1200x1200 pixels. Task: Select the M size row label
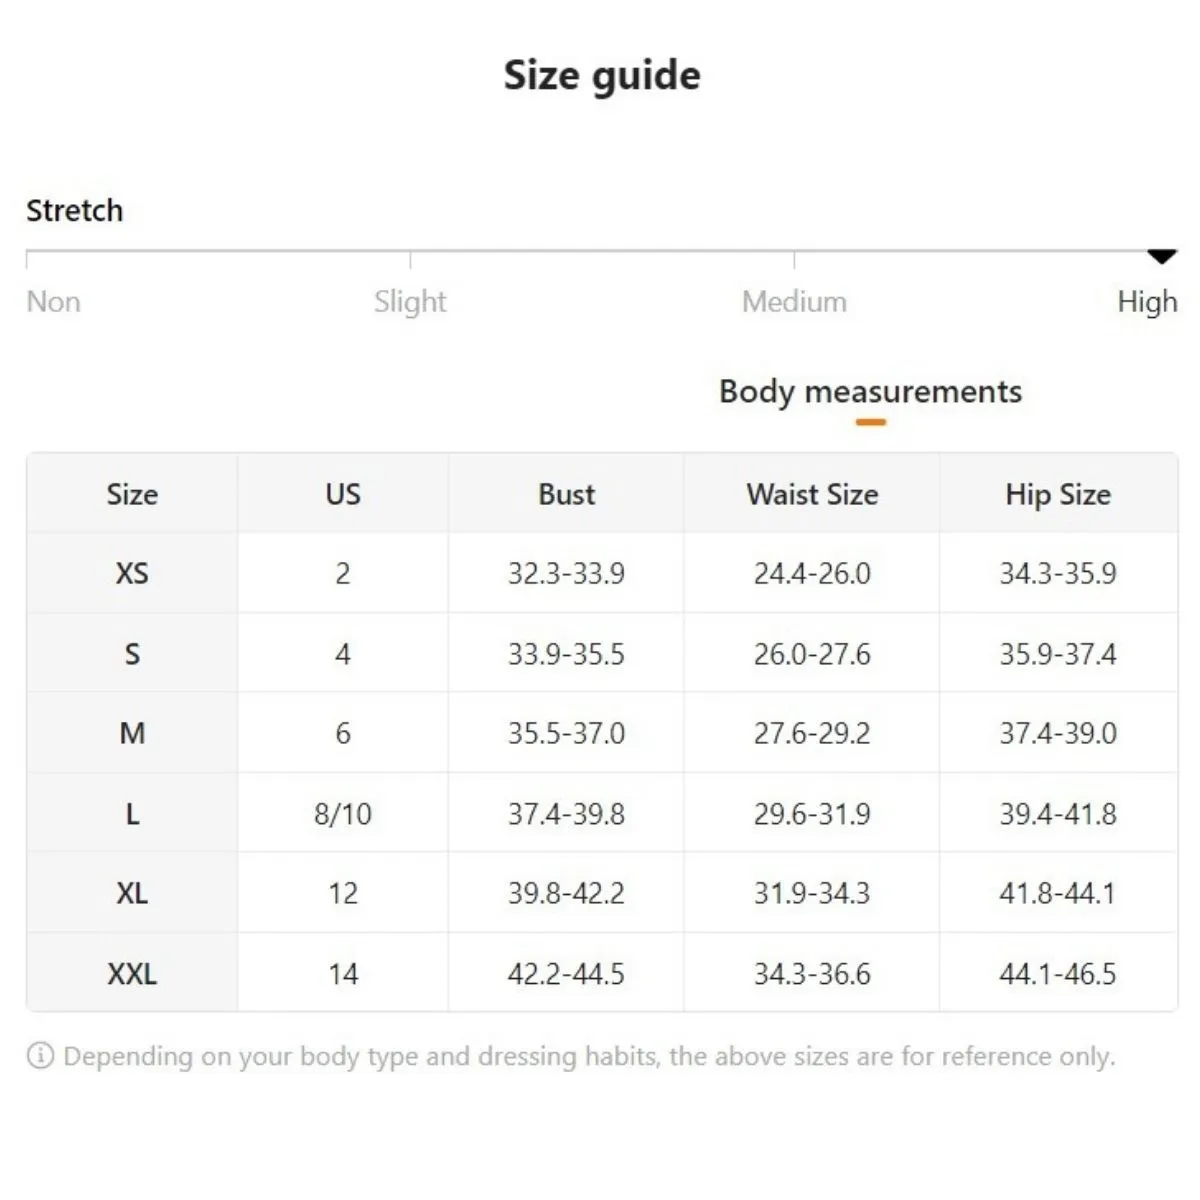(x=132, y=733)
